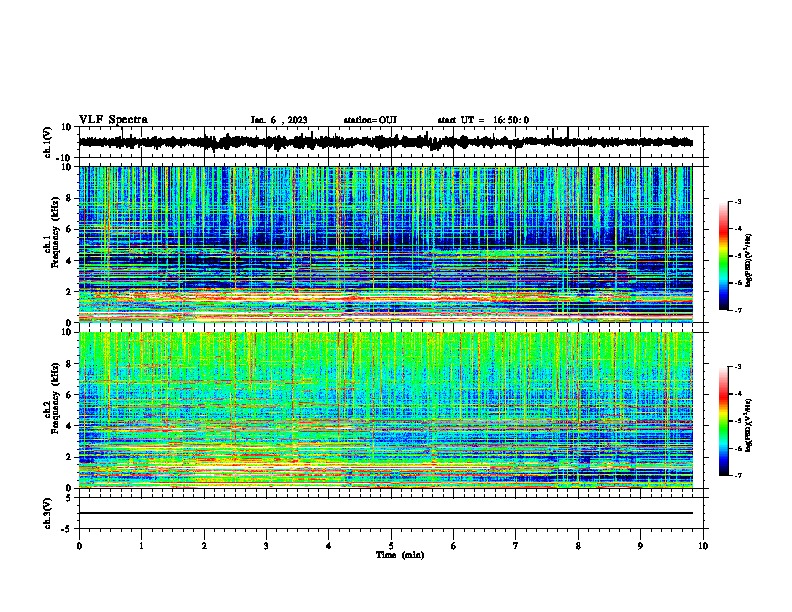
Task: Click the "-3" label on ch.1 color scale
Action: (737, 202)
